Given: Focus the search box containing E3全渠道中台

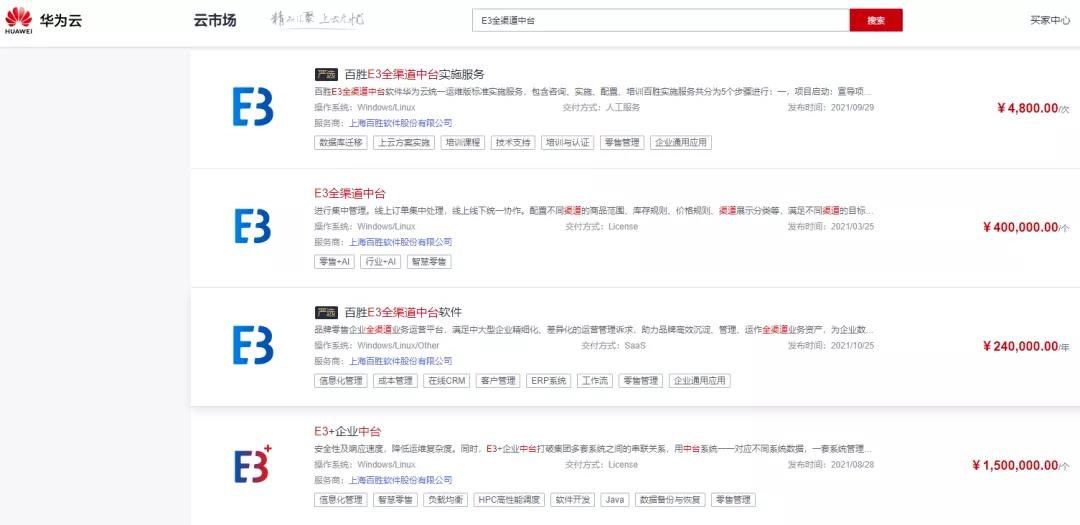Looking at the screenshot, I should (x=661, y=21).
